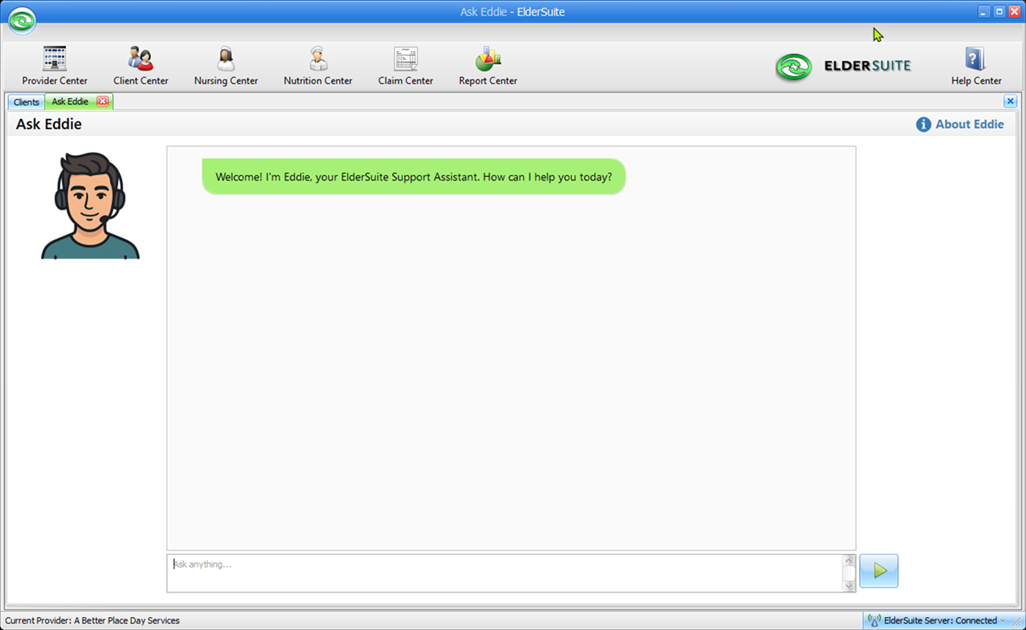Screen dimensions: 1026x630
Task: Click the input box scroll up arrow
Action: 849,561
